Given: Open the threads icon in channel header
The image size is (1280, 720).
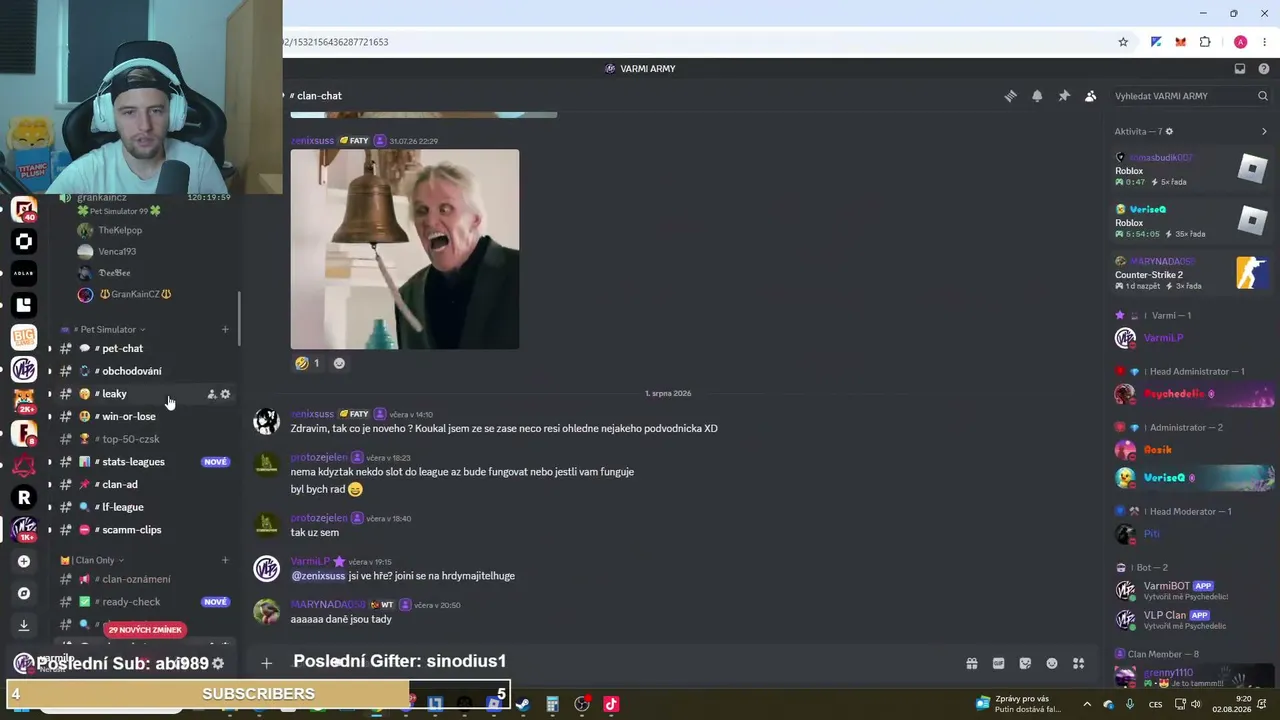Looking at the screenshot, I should click(x=1010, y=96).
